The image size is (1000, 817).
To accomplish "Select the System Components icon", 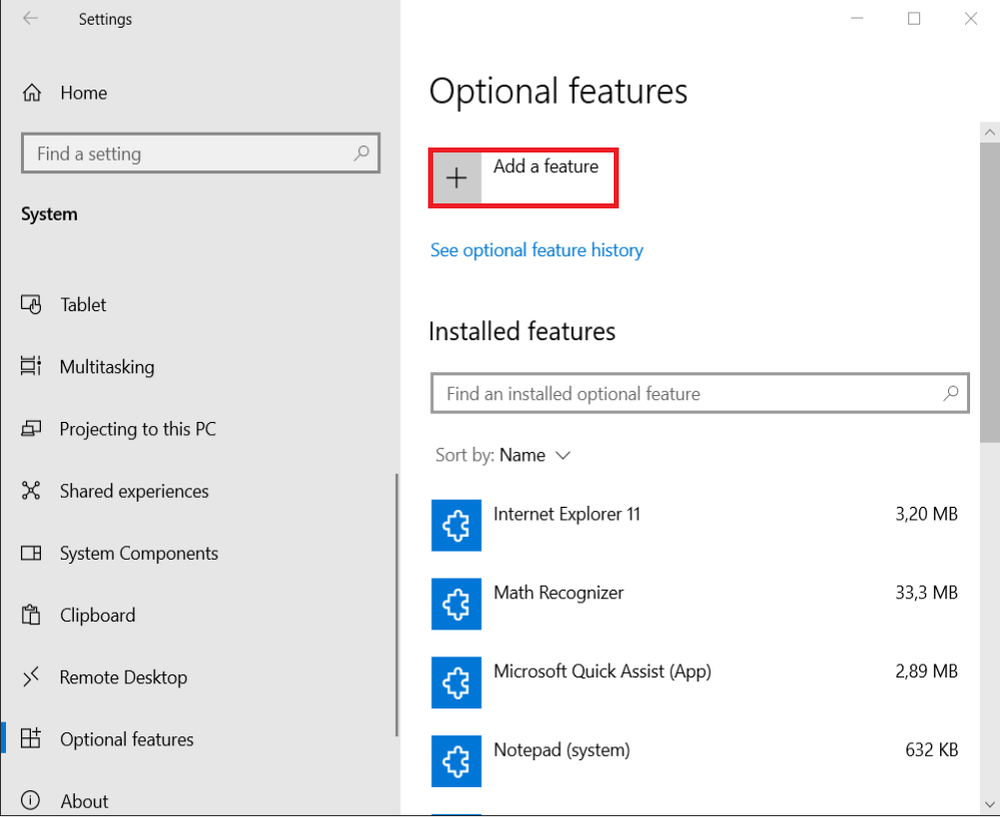I will 31,553.
